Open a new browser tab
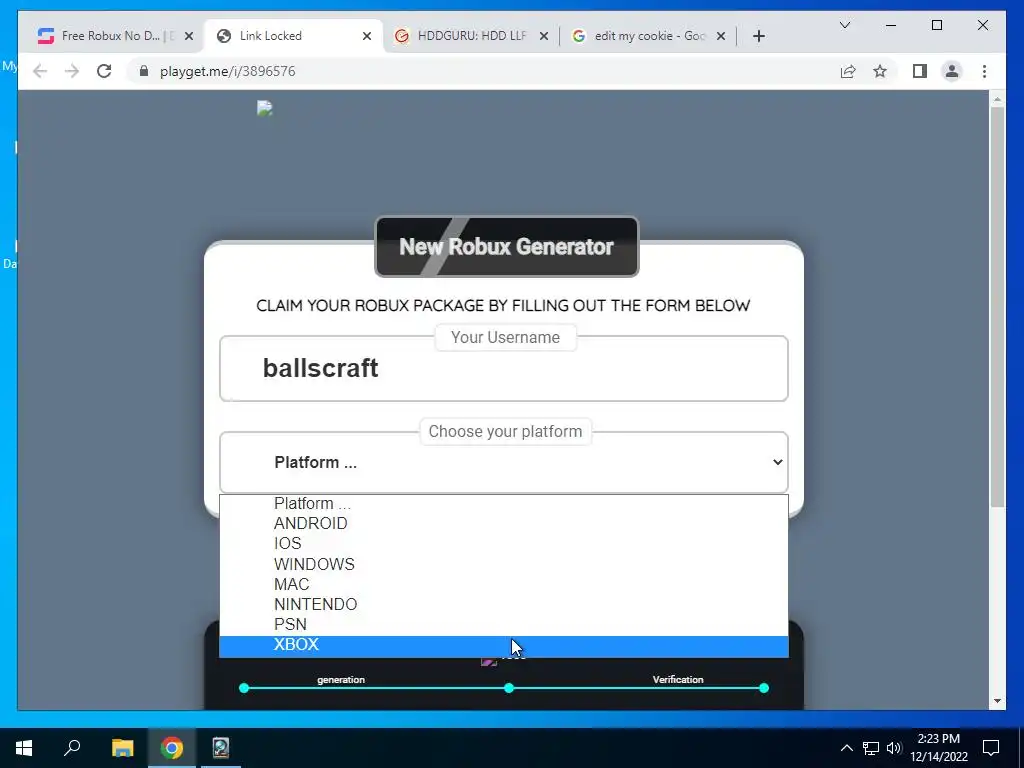1024x768 pixels. pyautogui.click(x=758, y=36)
